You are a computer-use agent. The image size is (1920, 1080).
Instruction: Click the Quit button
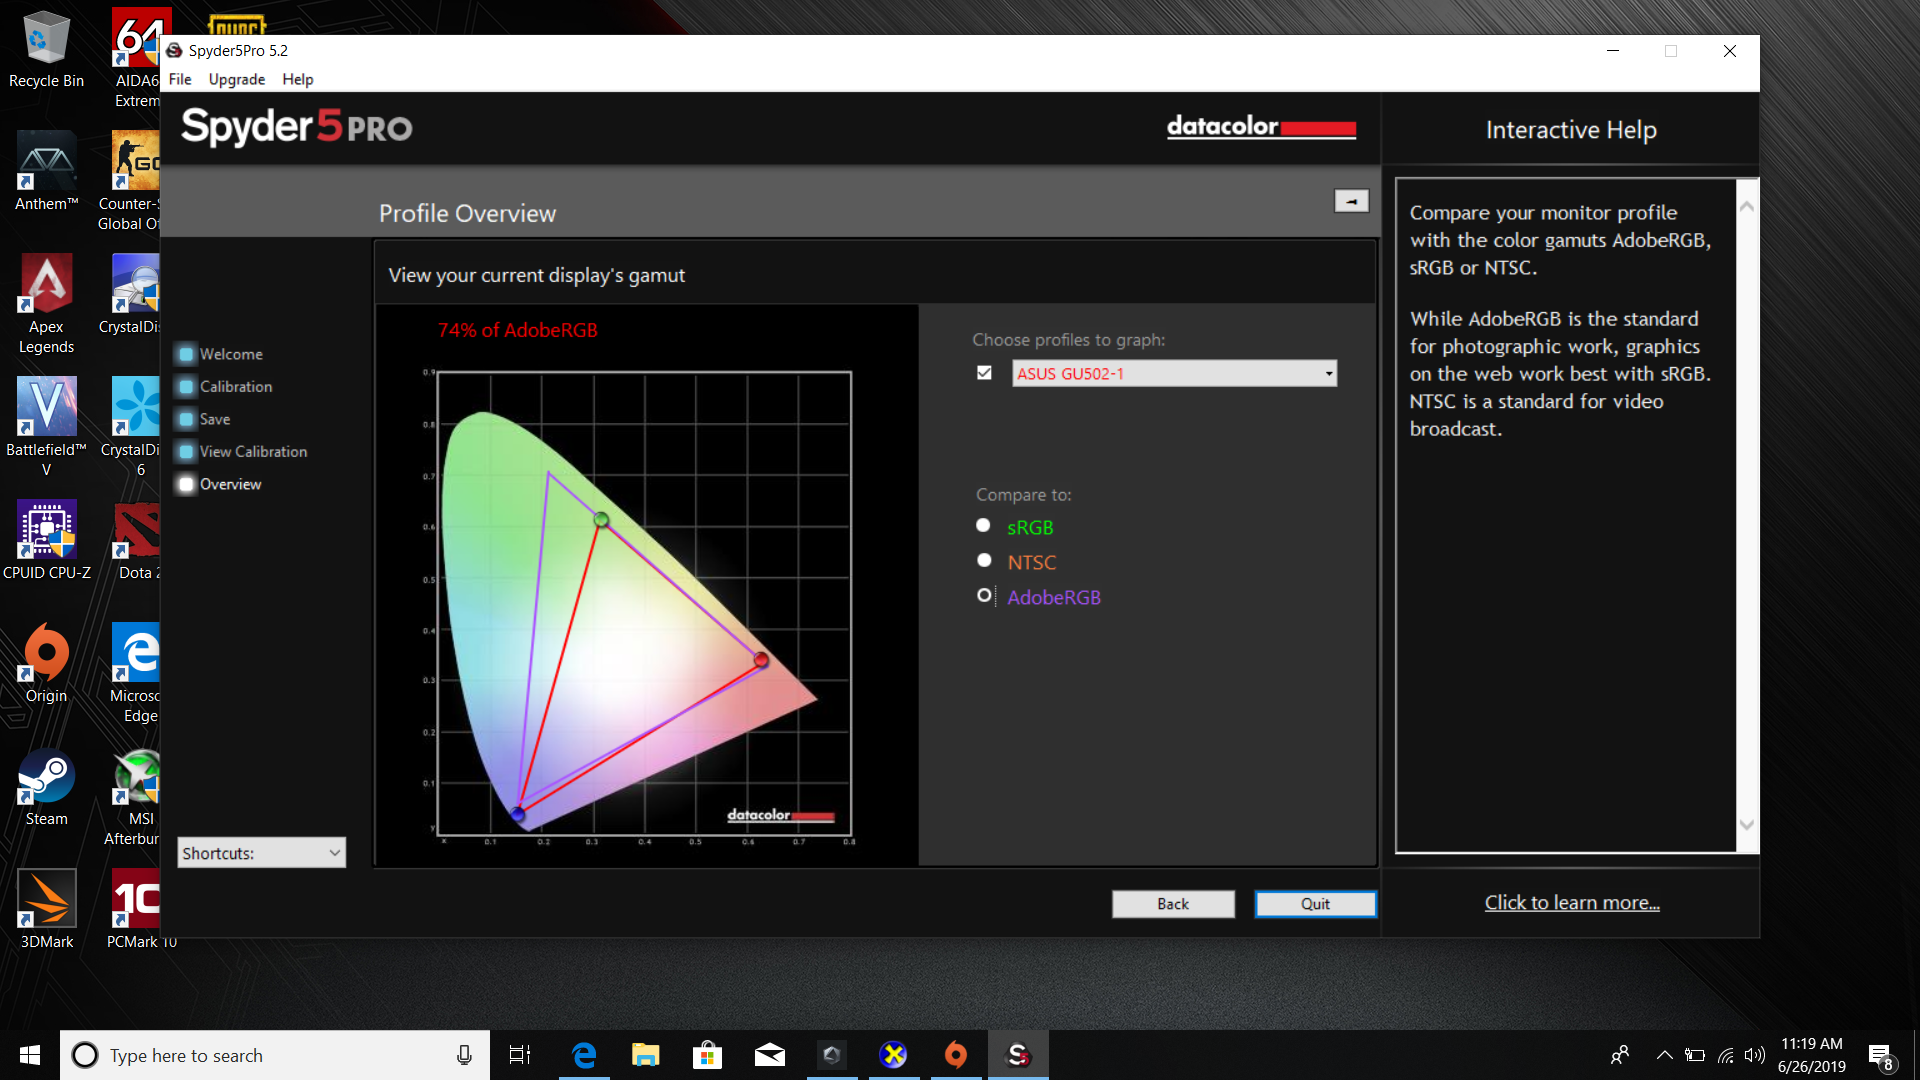pos(1316,904)
